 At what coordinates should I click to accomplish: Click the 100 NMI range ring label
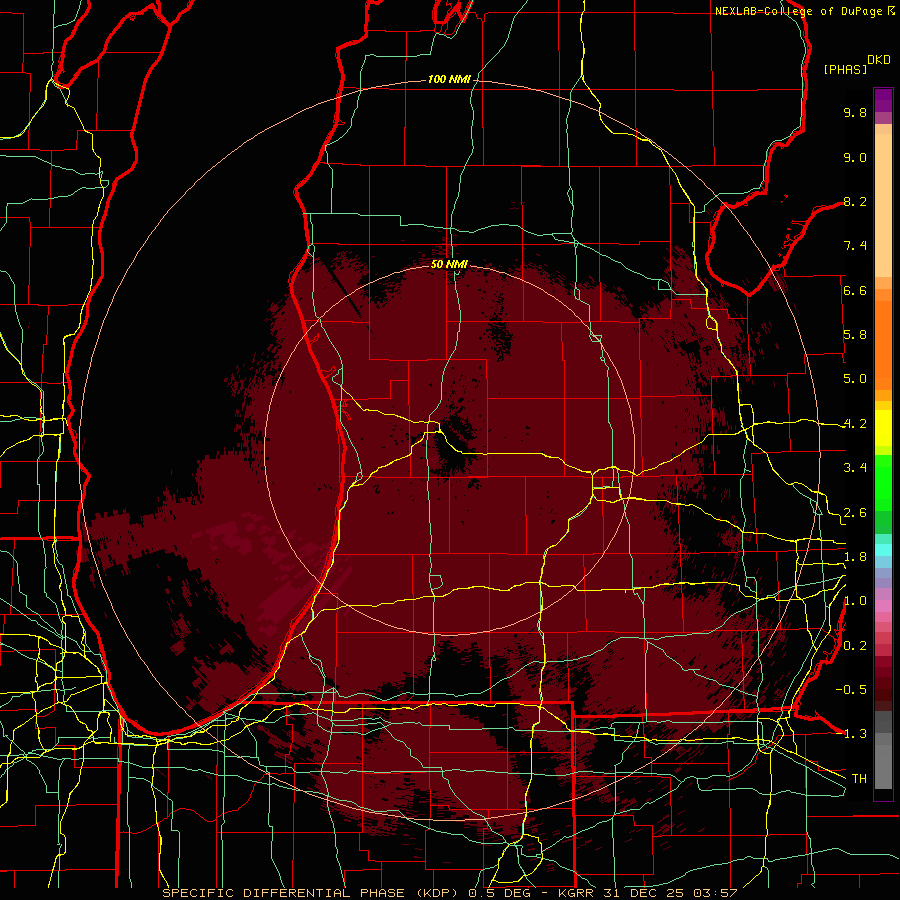point(448,79)
